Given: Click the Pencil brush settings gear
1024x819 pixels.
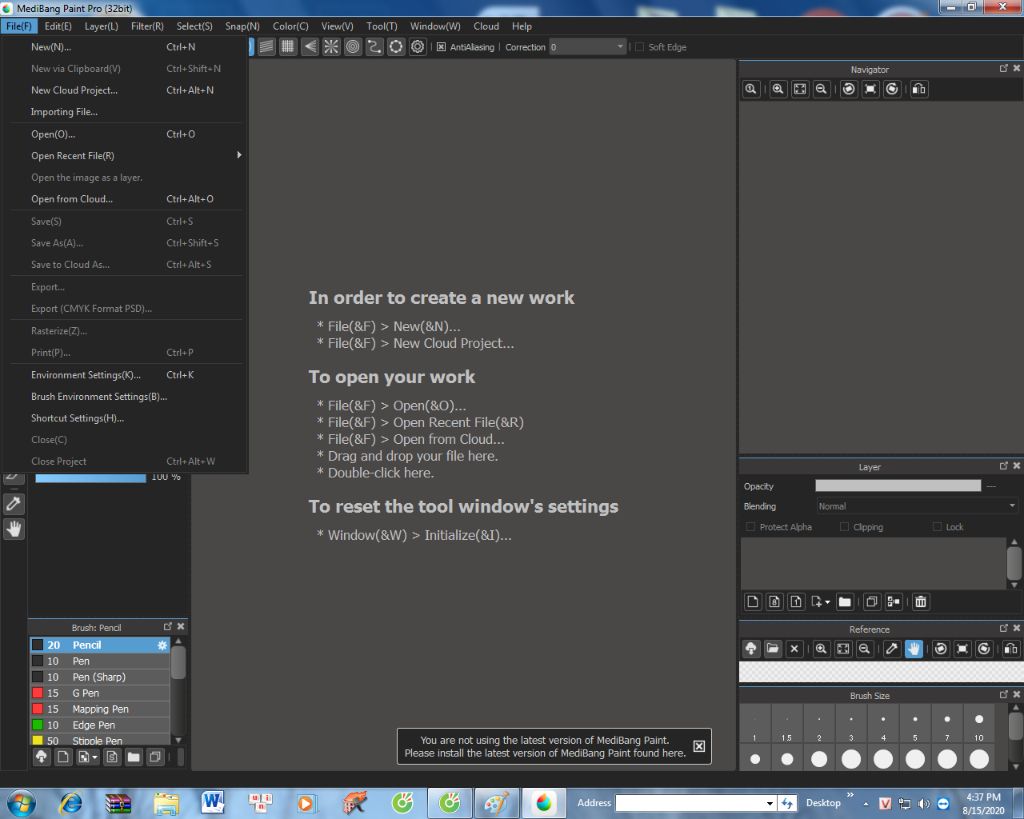Looking at the screenshot, I should (162, 645).
